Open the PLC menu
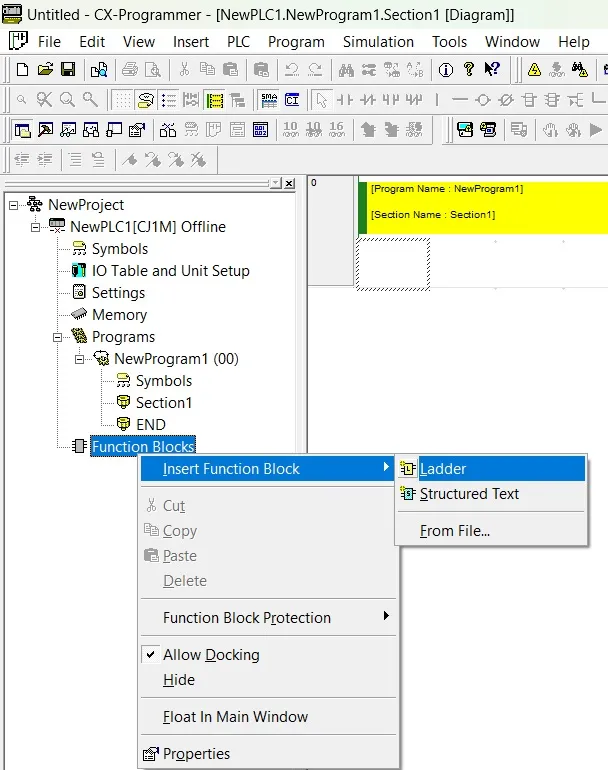Screen dimensions: 608x770 238,42
